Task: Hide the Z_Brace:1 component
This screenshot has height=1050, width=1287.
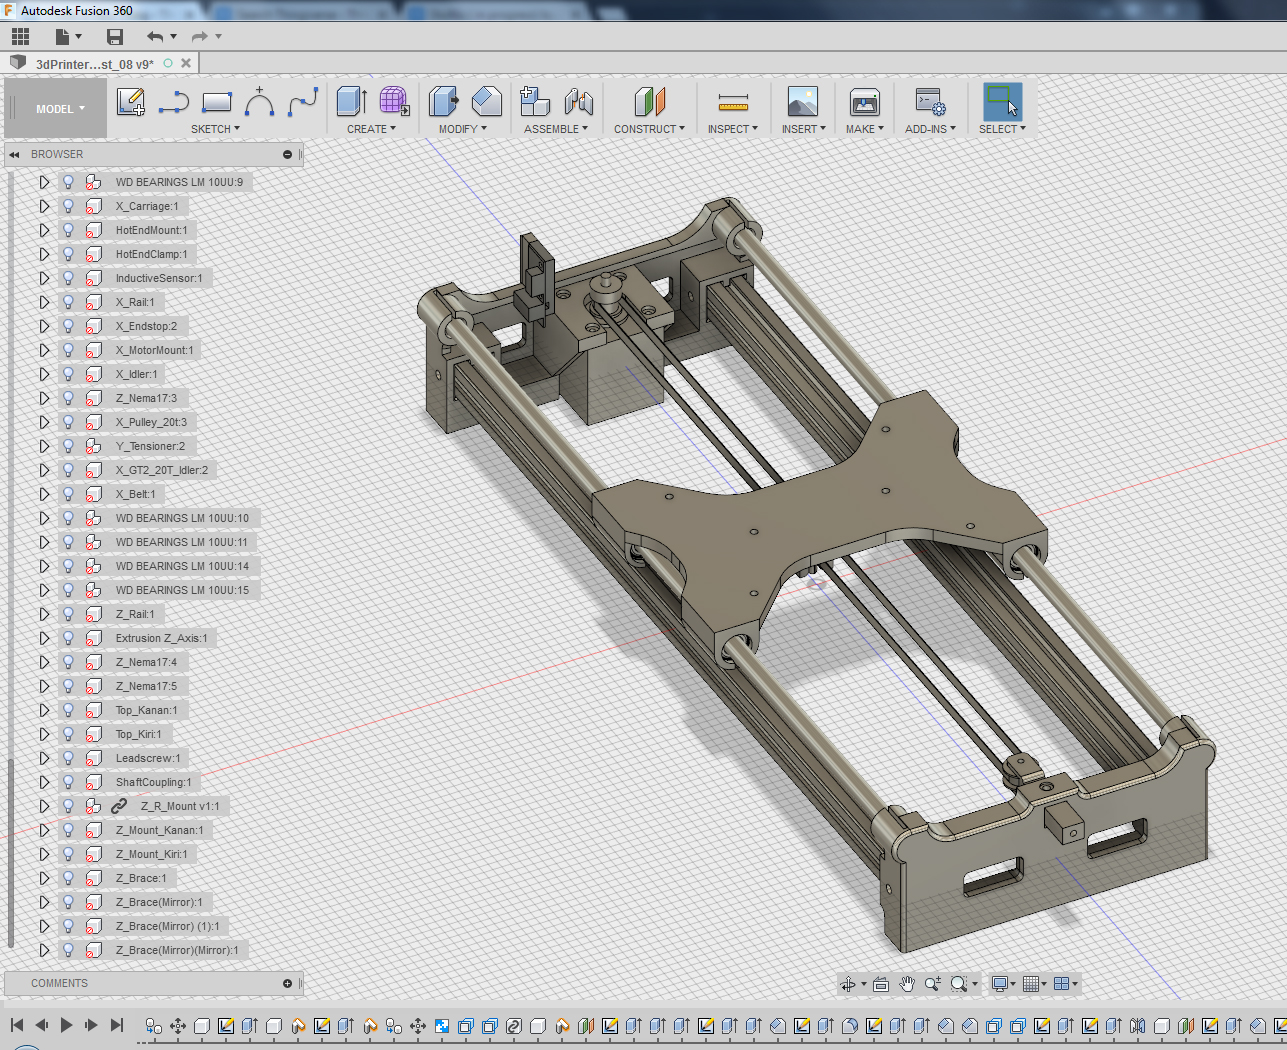Action: click(68, 878)
